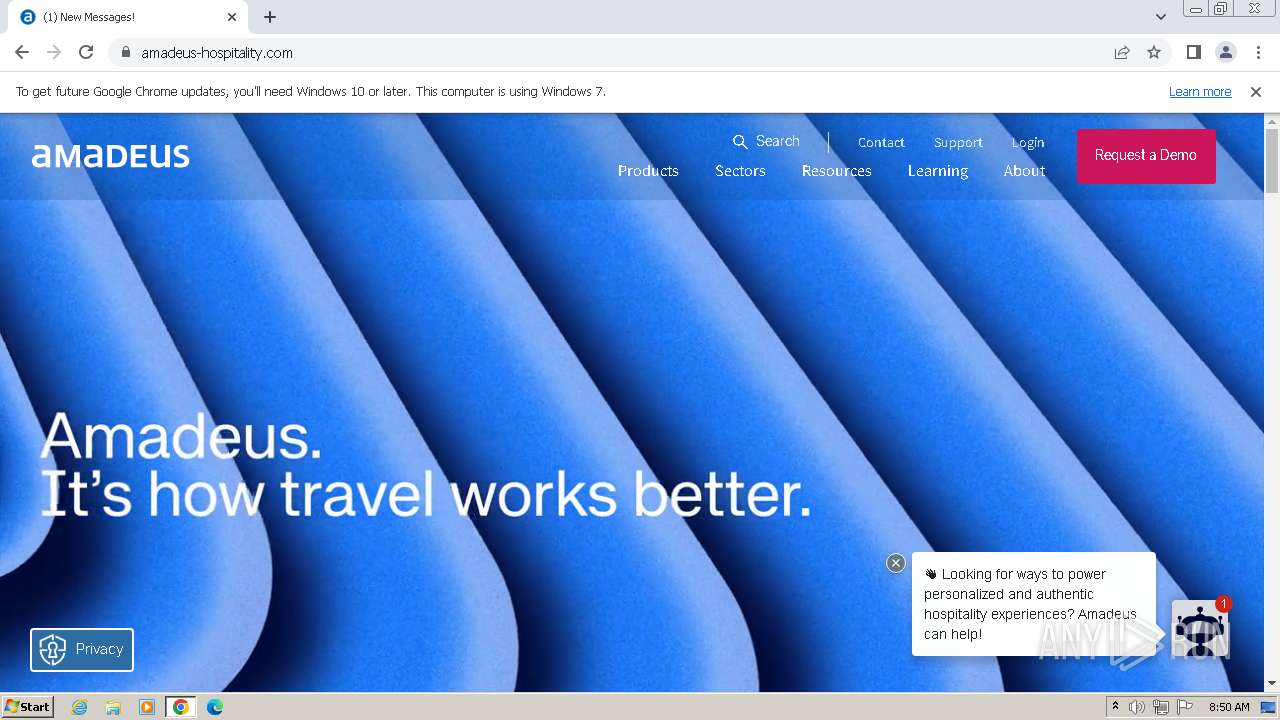
Task: Open the Resources menu
Action: [836, 171]
